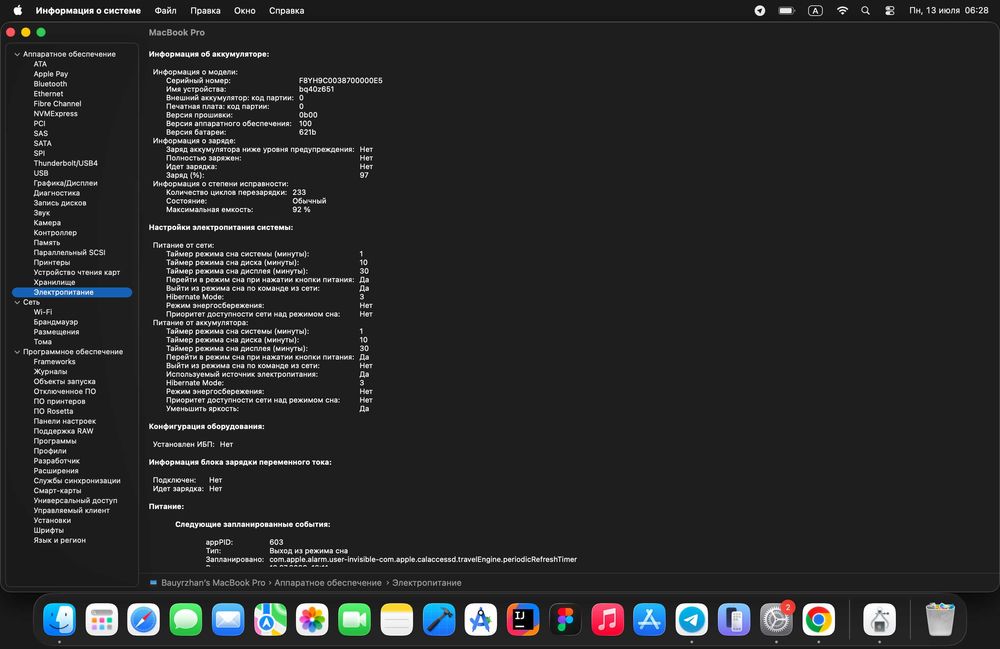Viewport: 1000px width, 649px height.
Task: Open the Trash in the Dock
Action: (x=940, y=619)
